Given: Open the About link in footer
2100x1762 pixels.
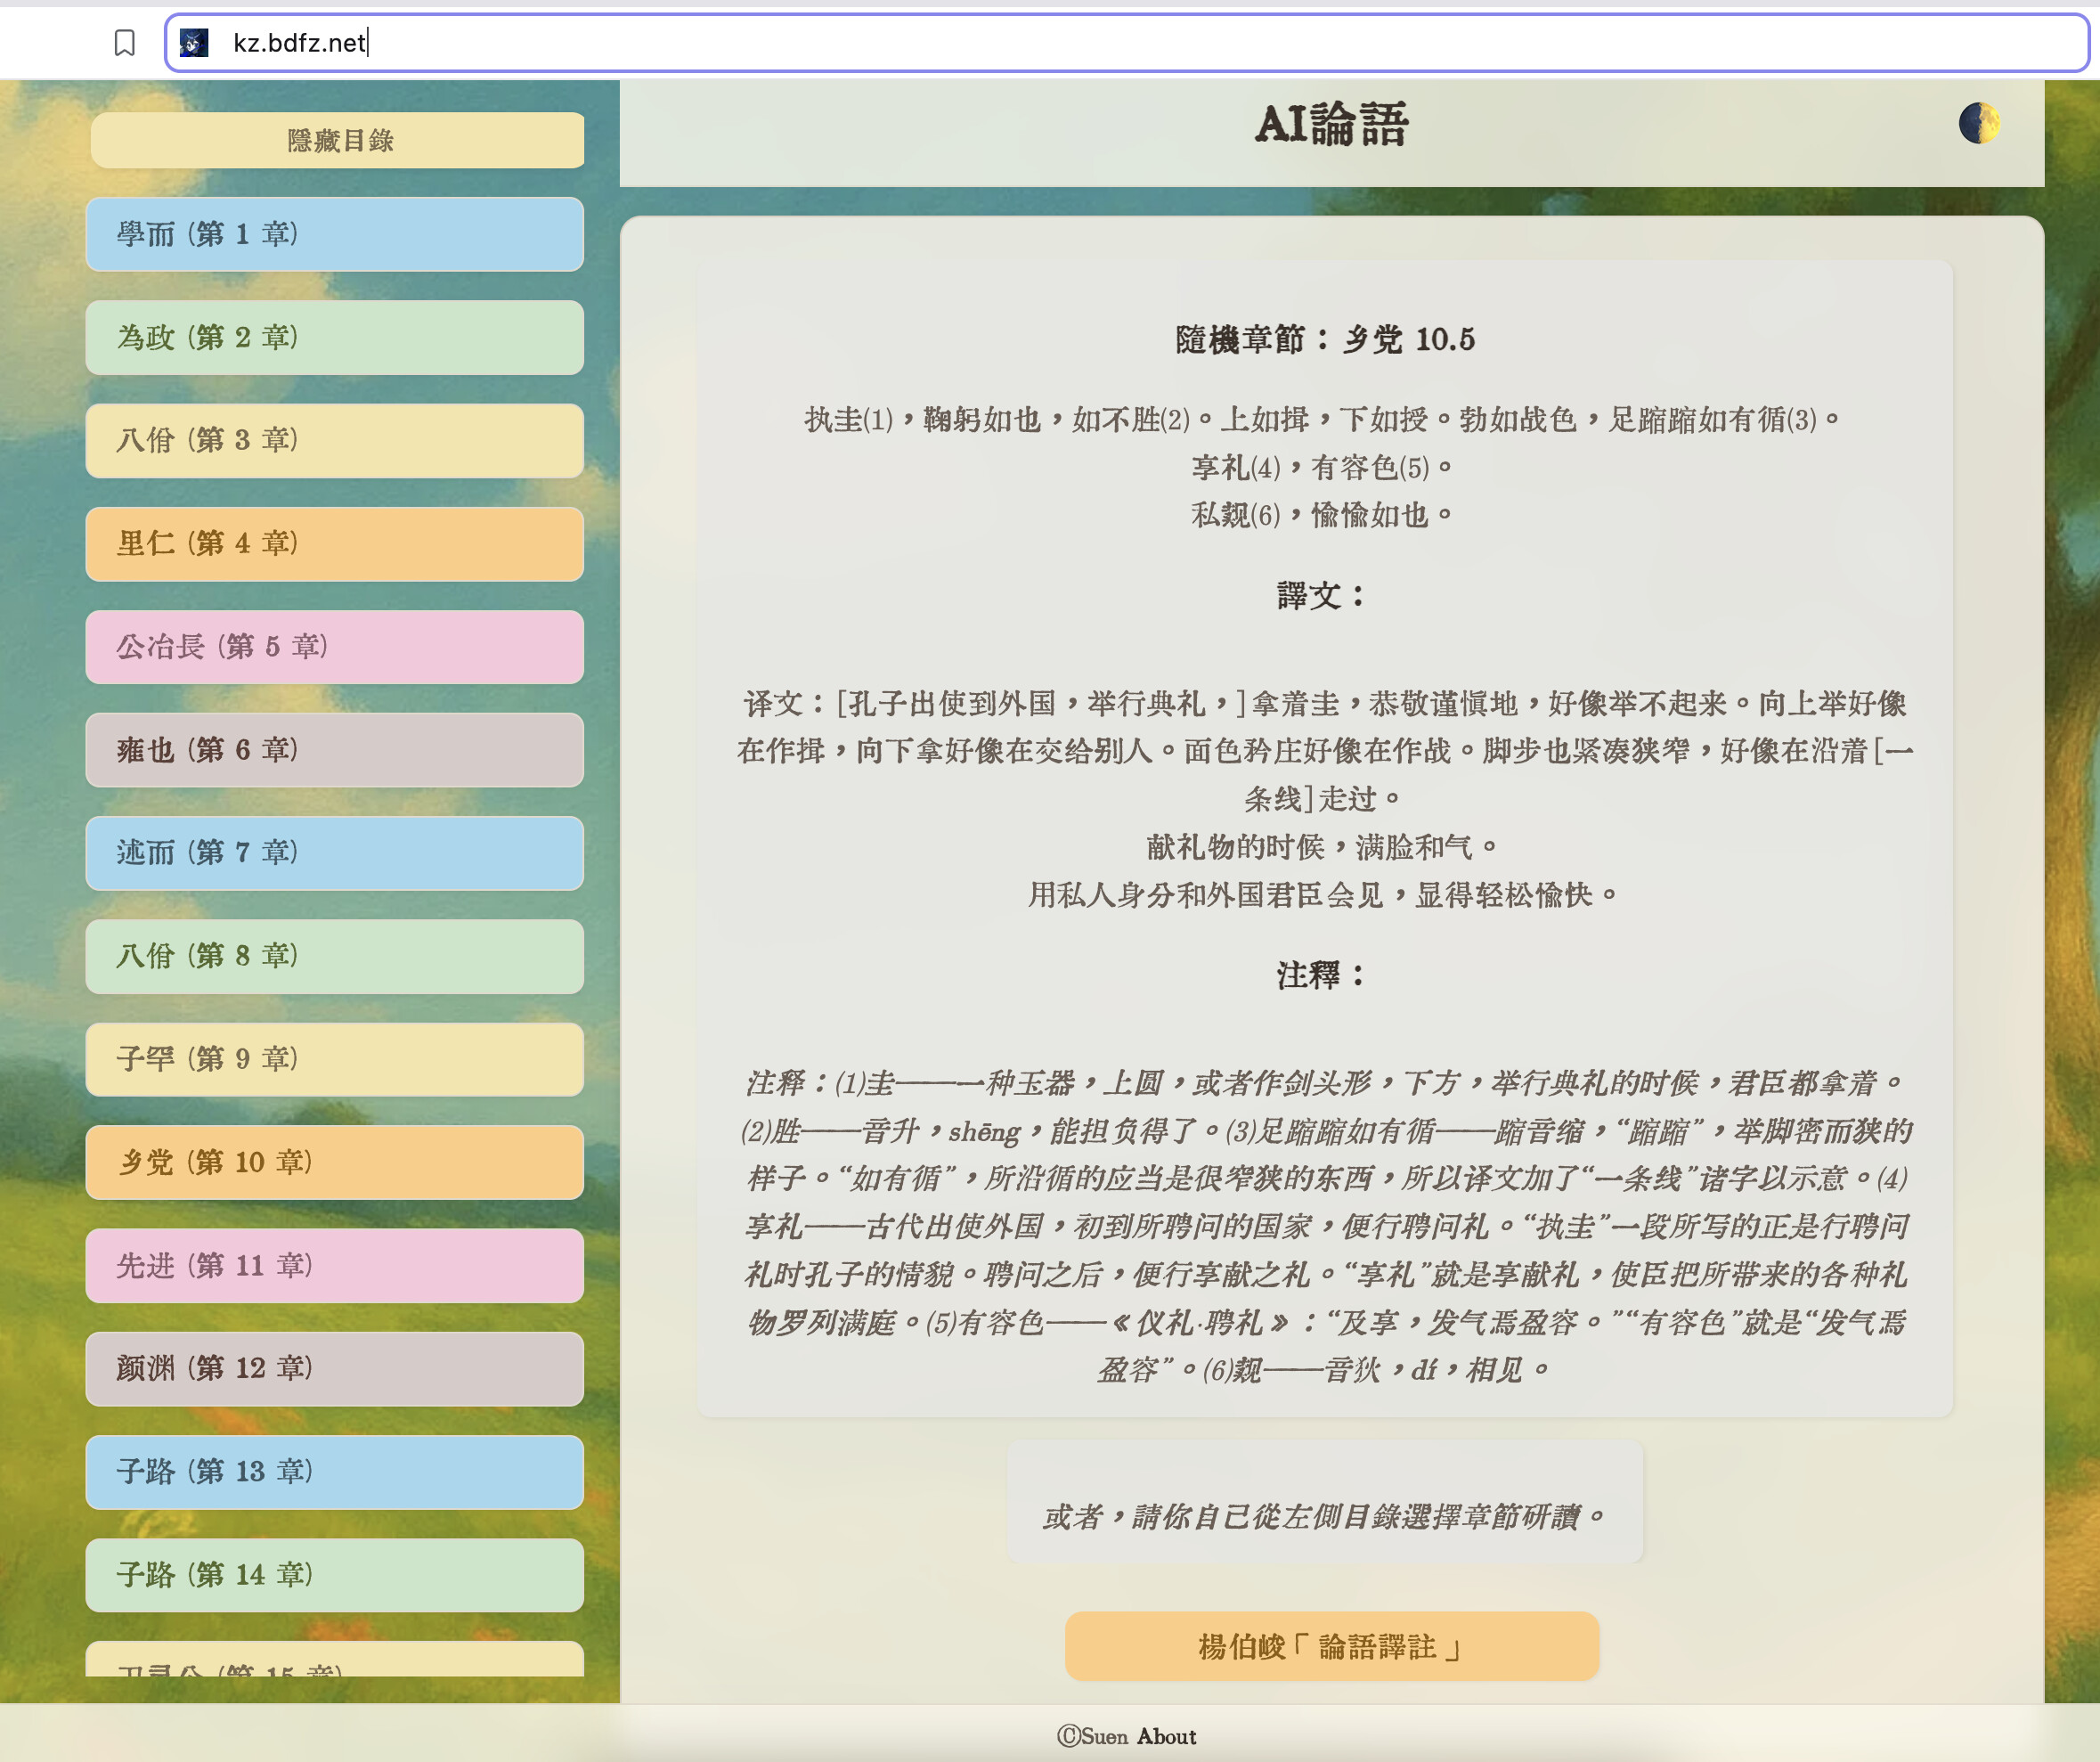Looking at the screenshot, I should coord(1166,1737).
